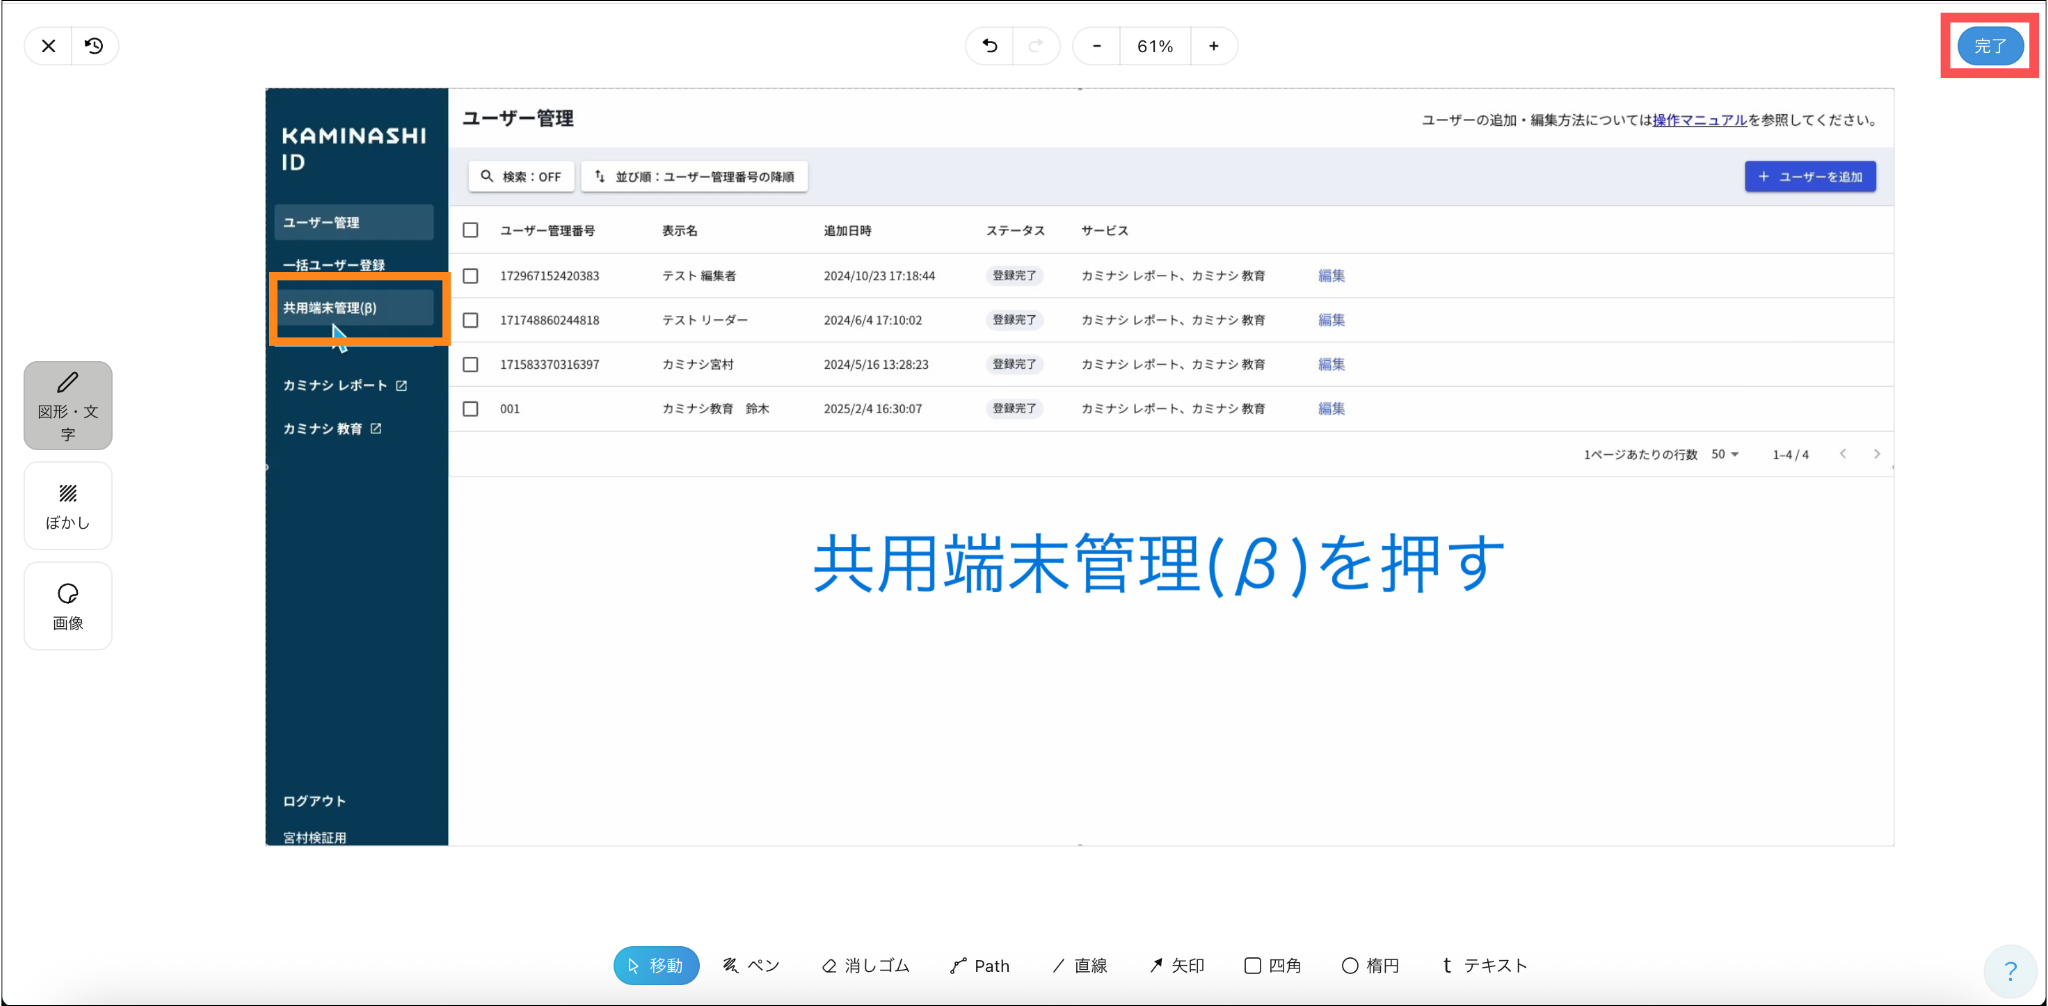This screenshot has width=2048, height=1006.
Task: Finish editing with the 完了 button
Action: click(1990, 46)
